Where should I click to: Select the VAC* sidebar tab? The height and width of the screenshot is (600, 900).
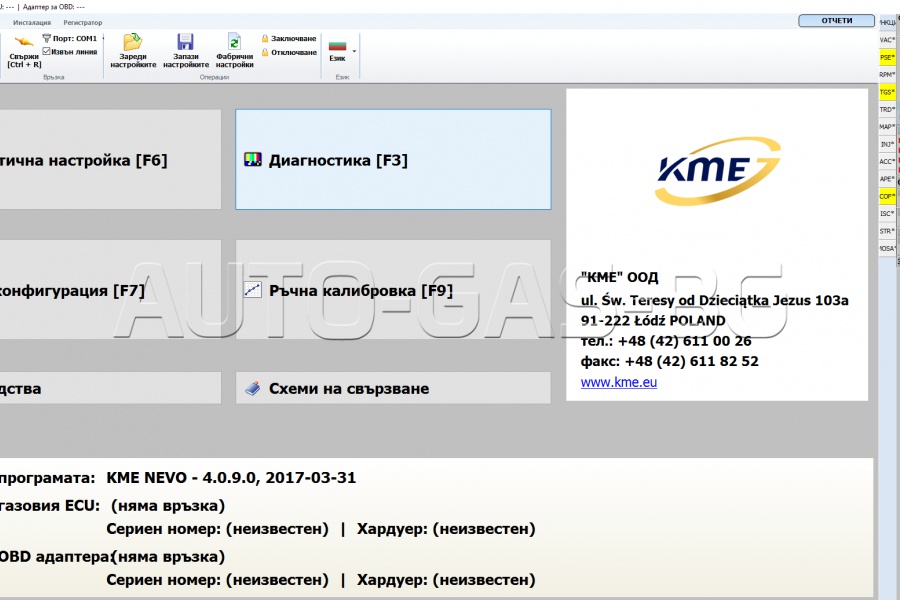coord(887,40)
